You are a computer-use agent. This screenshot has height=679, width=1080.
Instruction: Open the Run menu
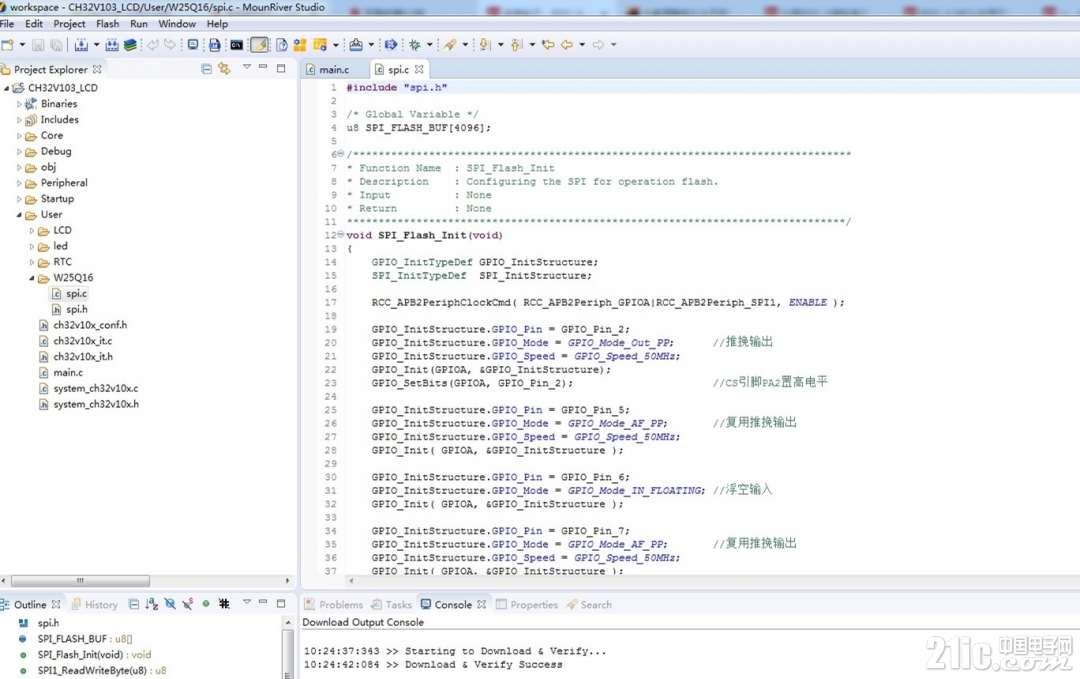pos(139,24)
